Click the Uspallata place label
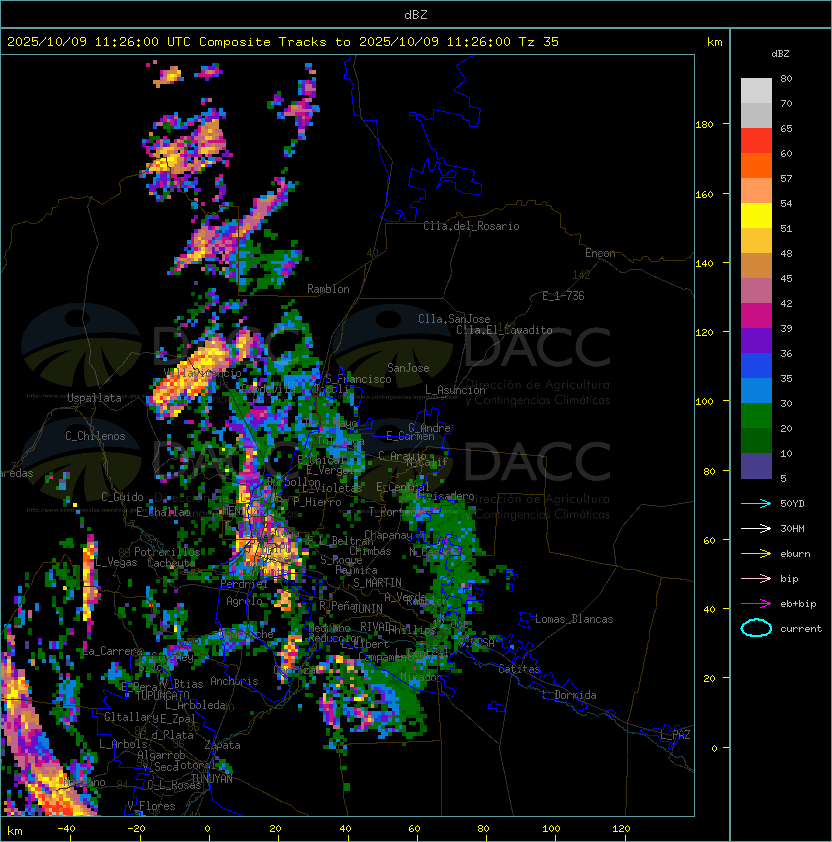The width and height of the screenshot is (832, 842). (94, 398)
